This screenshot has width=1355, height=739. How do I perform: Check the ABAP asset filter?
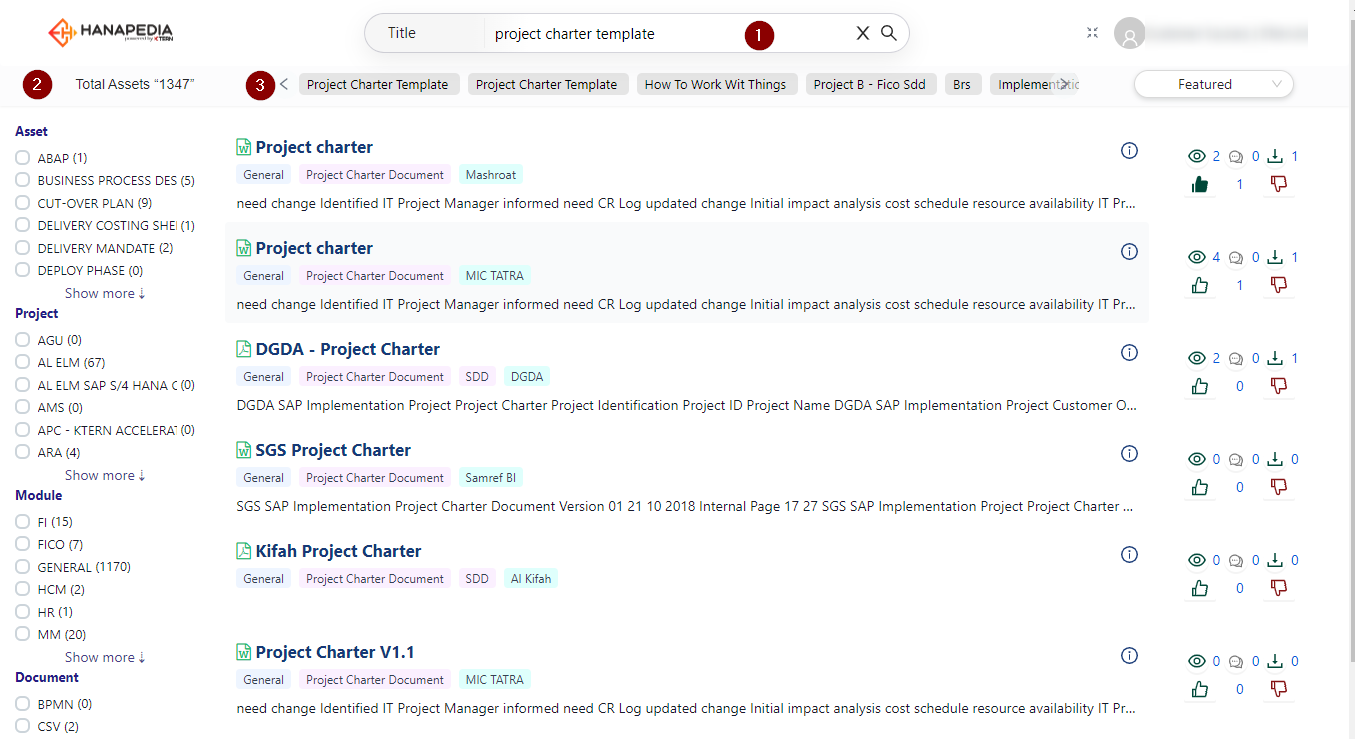pos(23,158)
